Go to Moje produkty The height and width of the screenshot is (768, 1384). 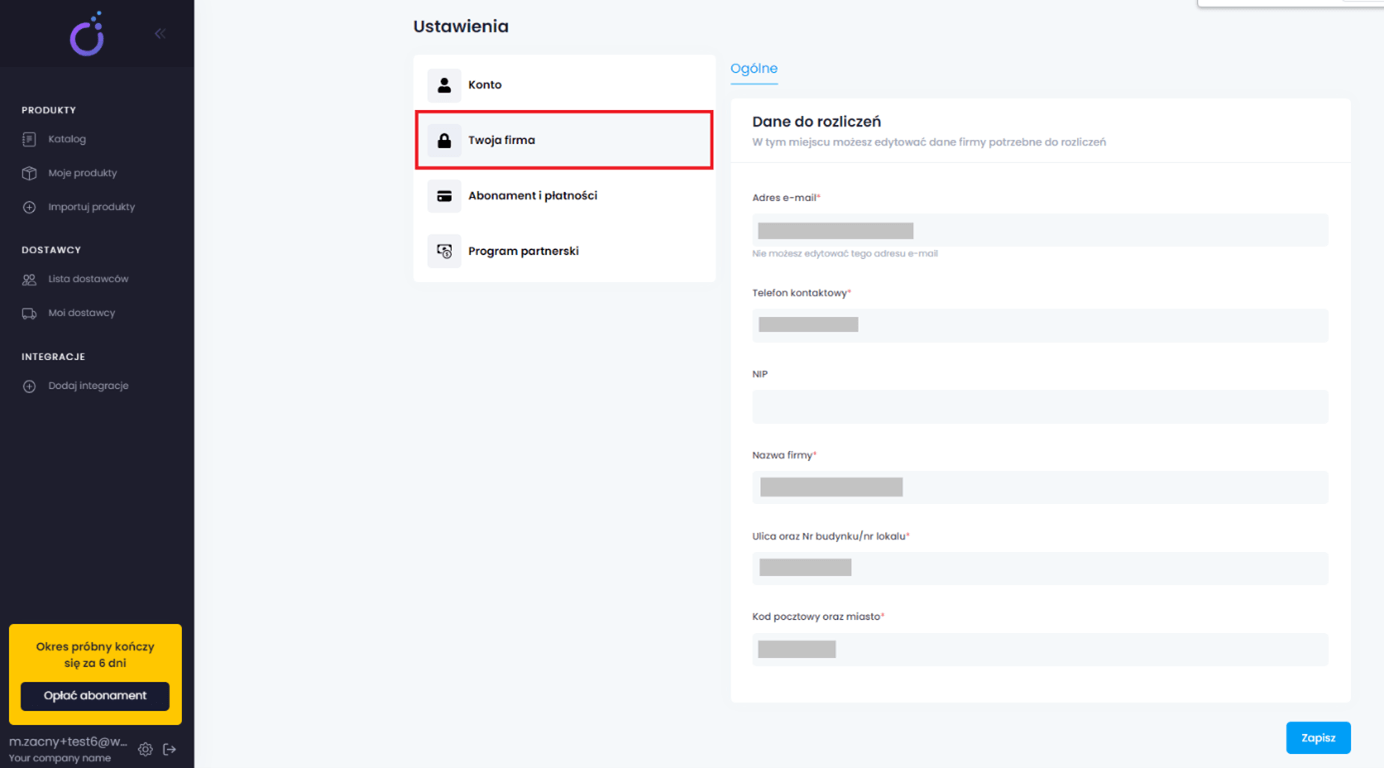click(x=83, y=173)
